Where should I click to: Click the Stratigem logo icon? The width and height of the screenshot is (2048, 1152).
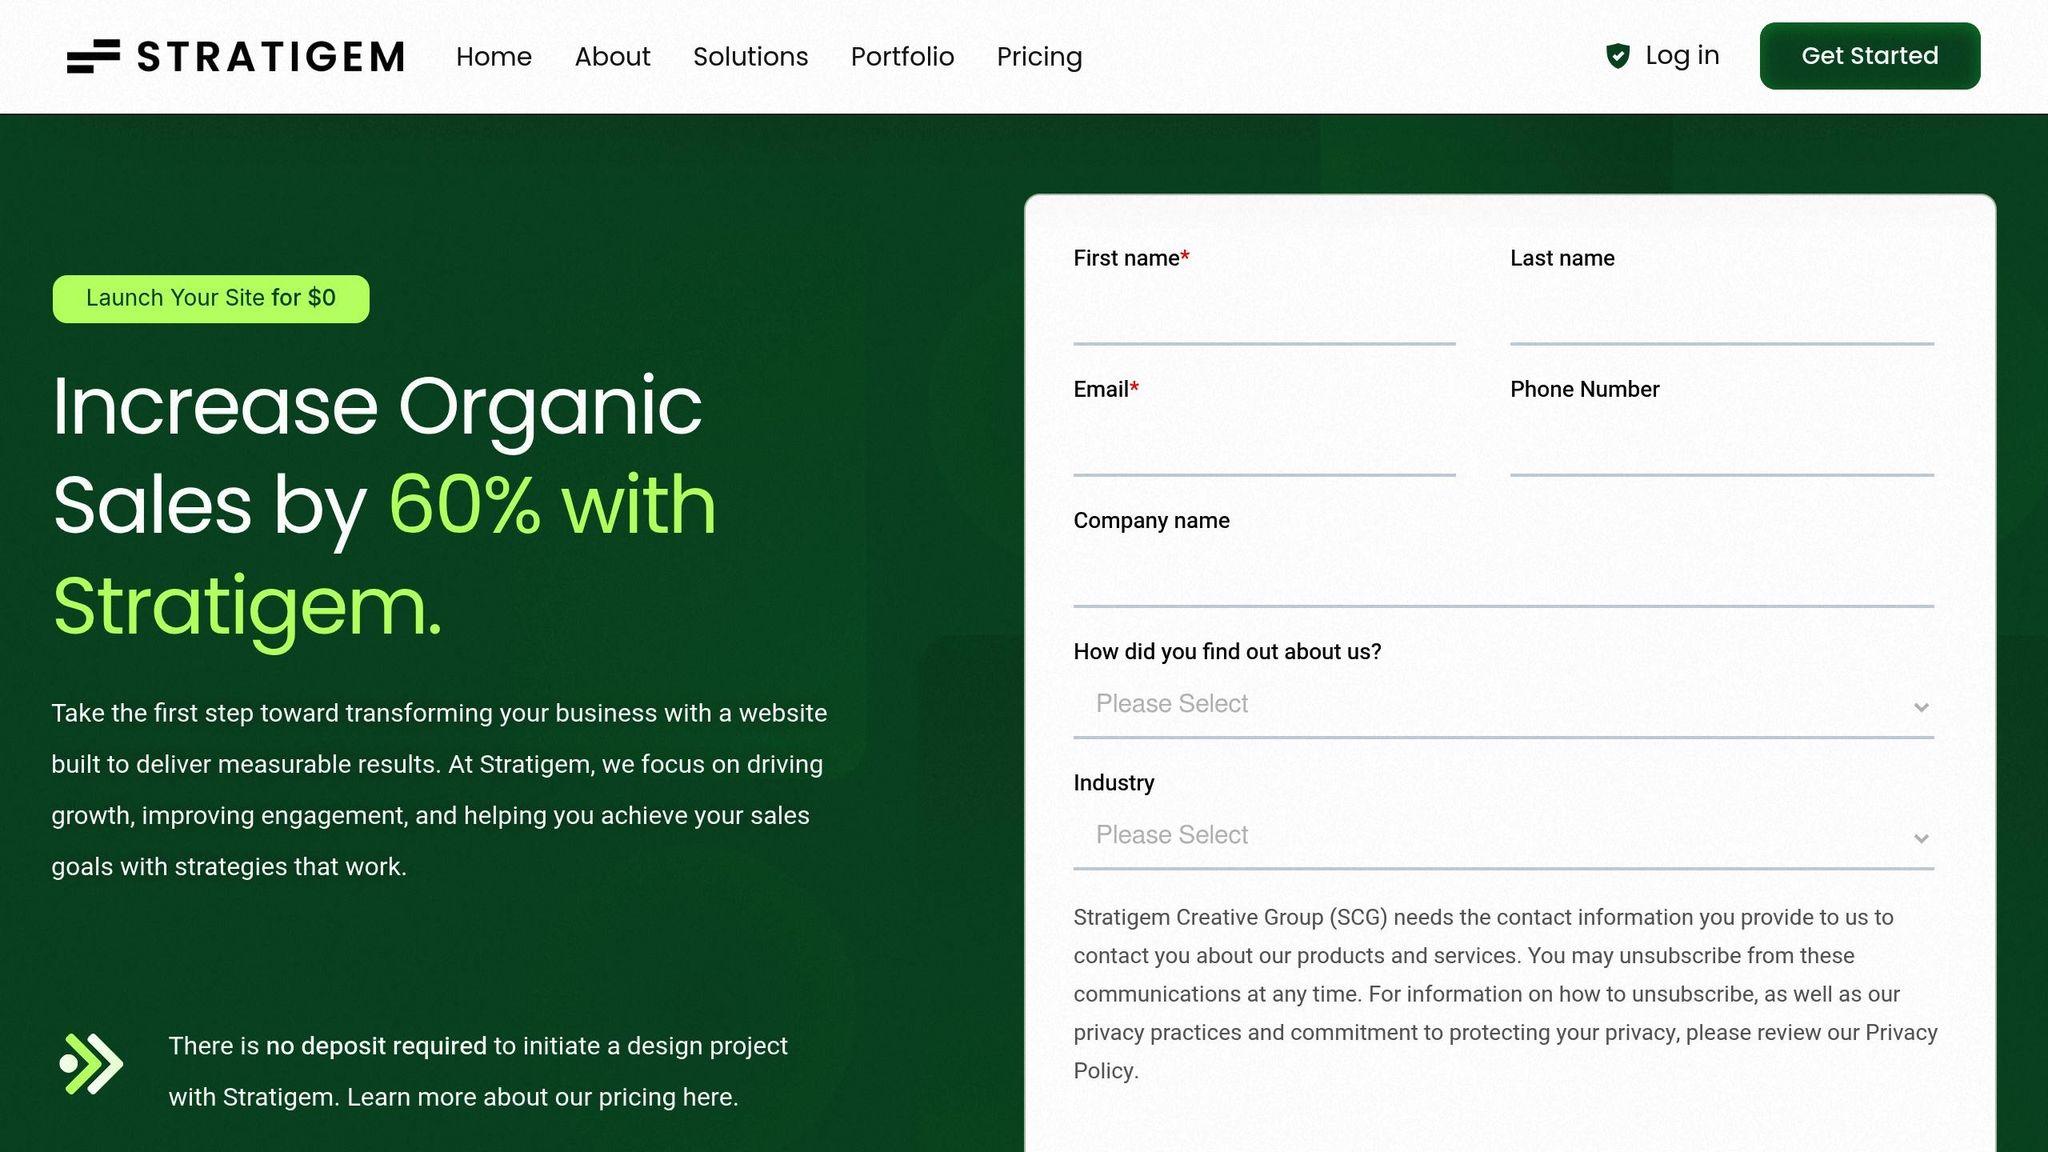click(x=93, y=56)
